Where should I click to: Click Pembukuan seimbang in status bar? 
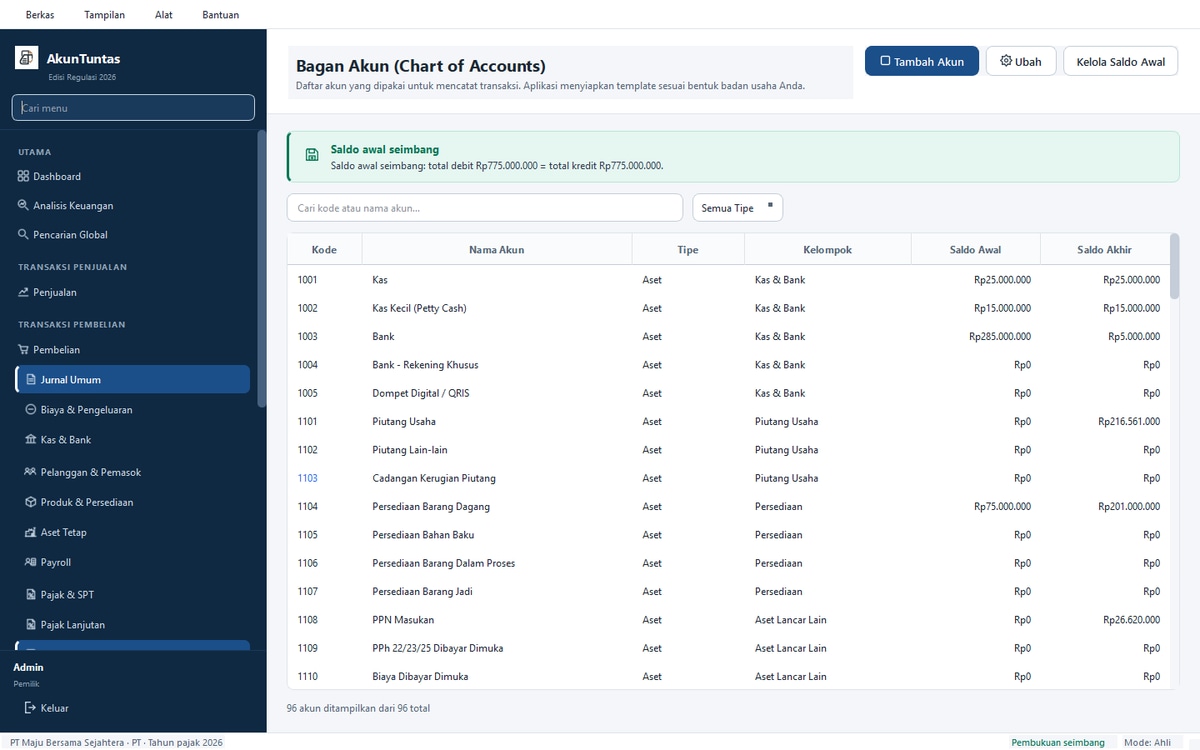tap(1058, 742)
